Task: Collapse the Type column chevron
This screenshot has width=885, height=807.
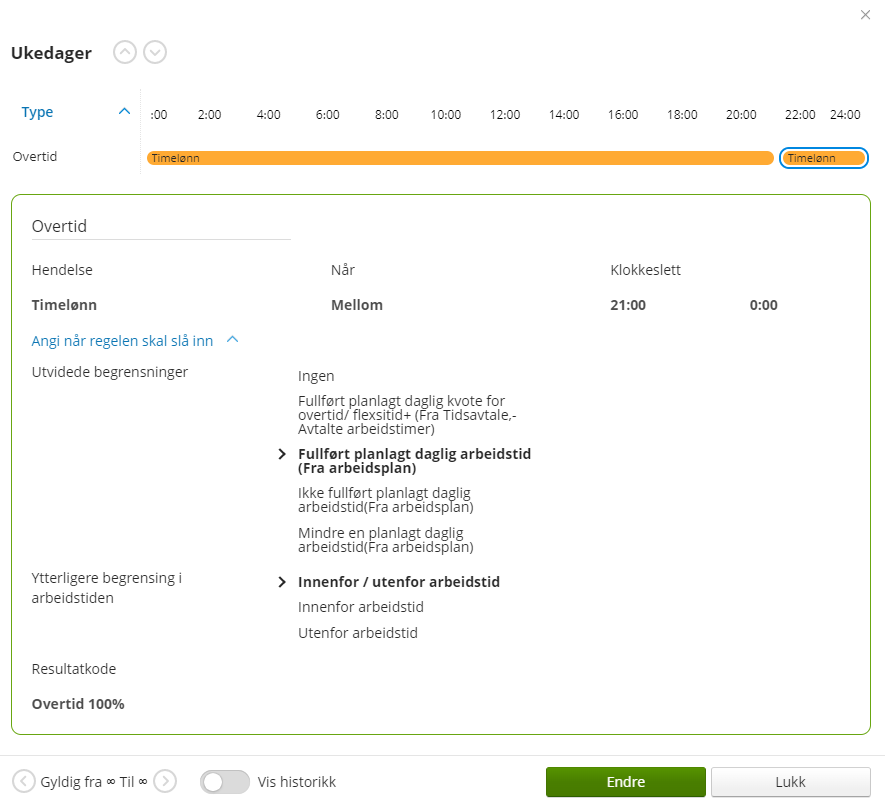Action: tap(124, 112)
